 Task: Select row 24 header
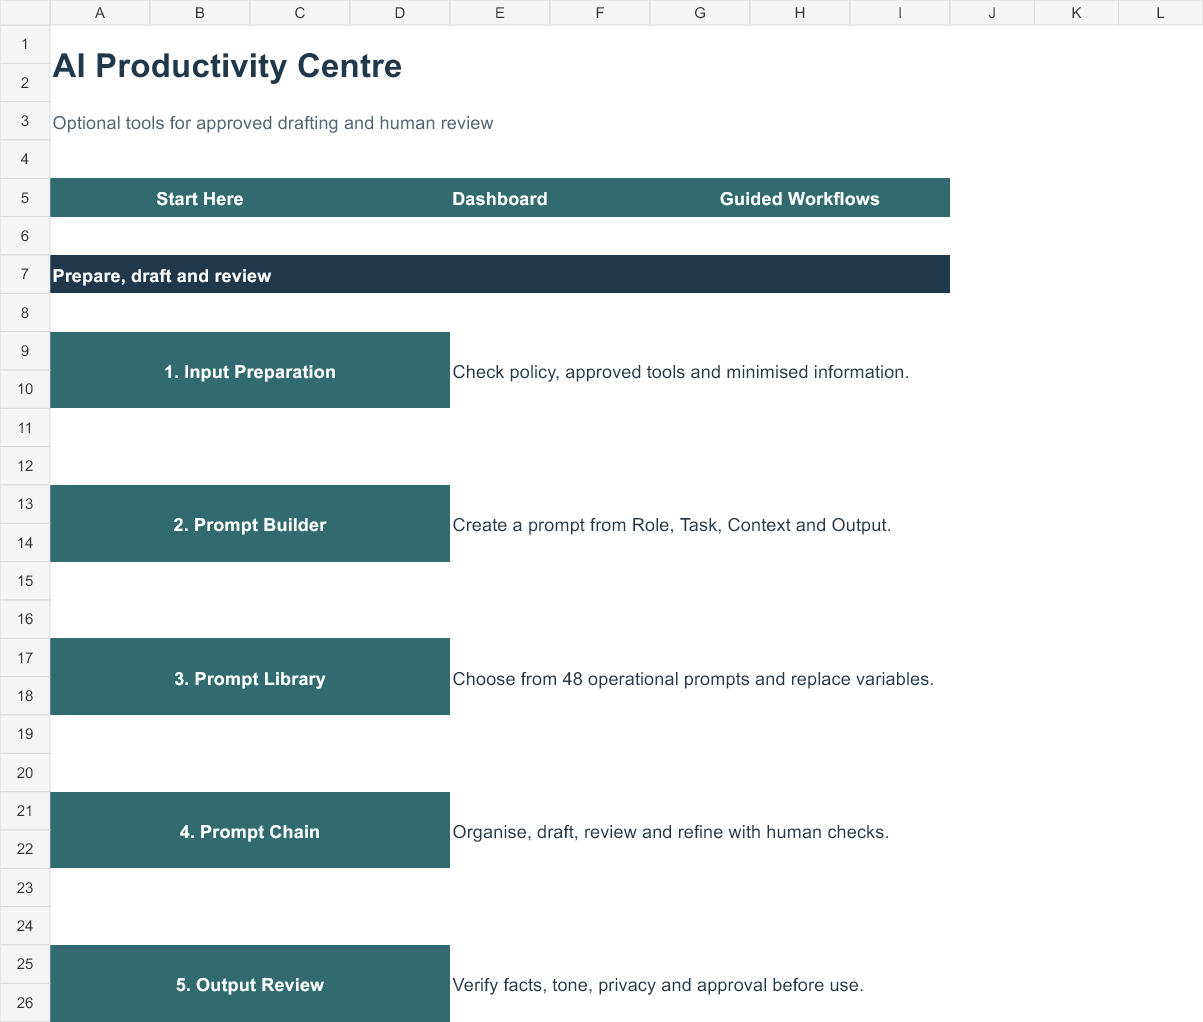coord(25,926)
